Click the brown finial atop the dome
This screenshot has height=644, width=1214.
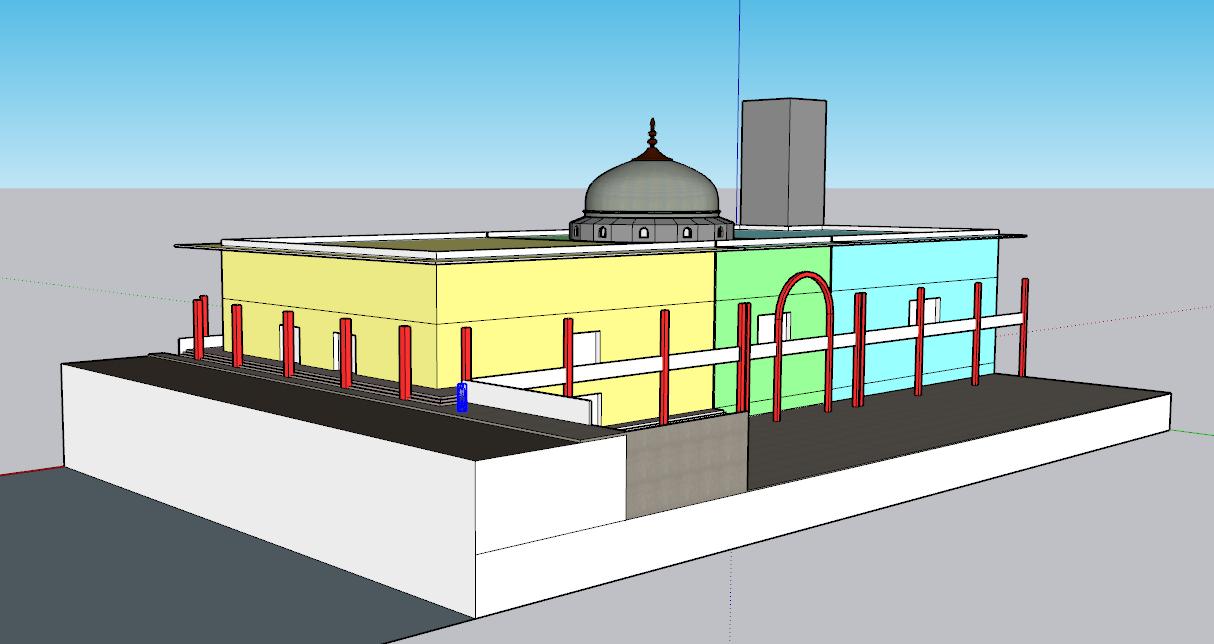click(653, 141)
